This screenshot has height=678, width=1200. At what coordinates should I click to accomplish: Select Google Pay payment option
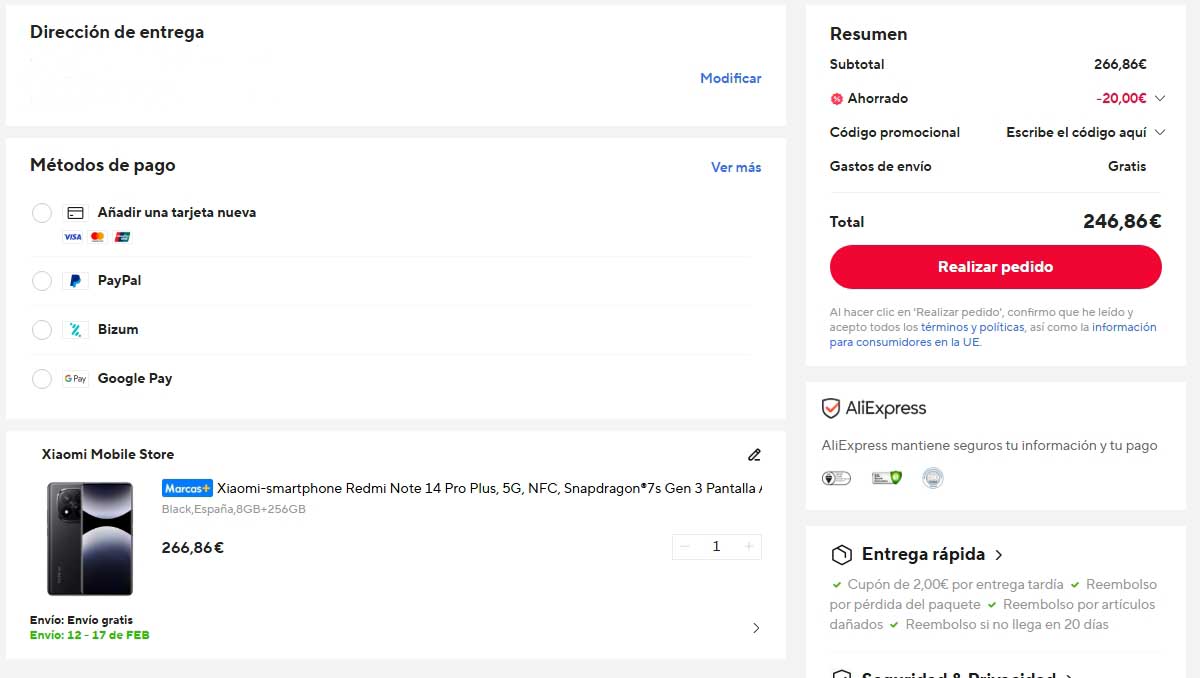click(x=41, y=378)
